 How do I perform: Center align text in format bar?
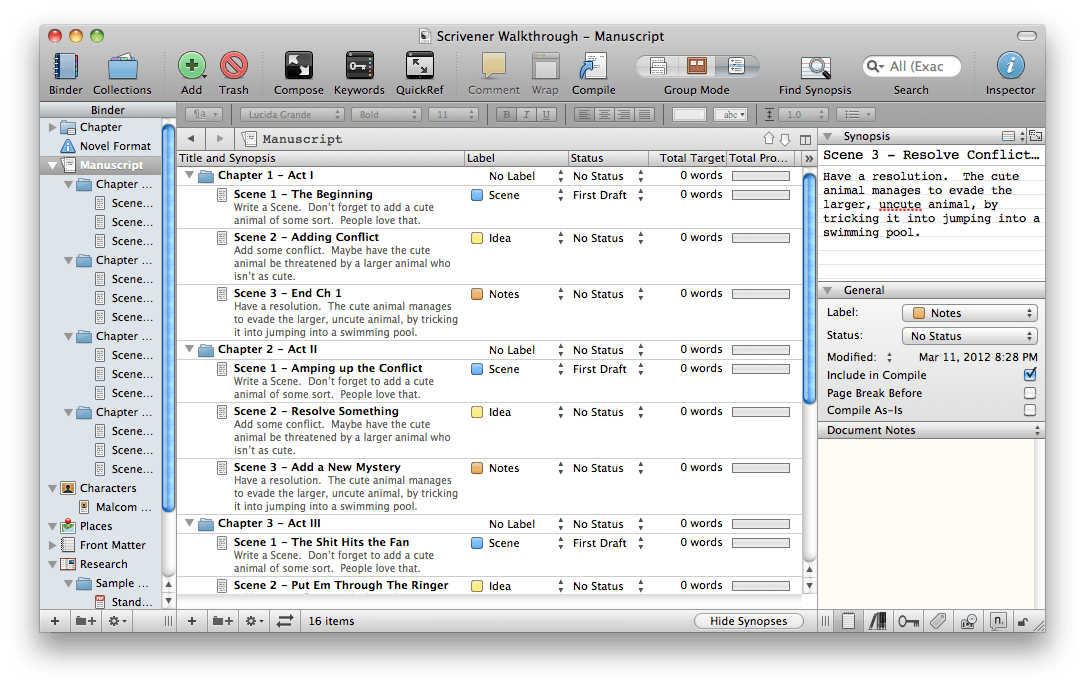point(604,115)
